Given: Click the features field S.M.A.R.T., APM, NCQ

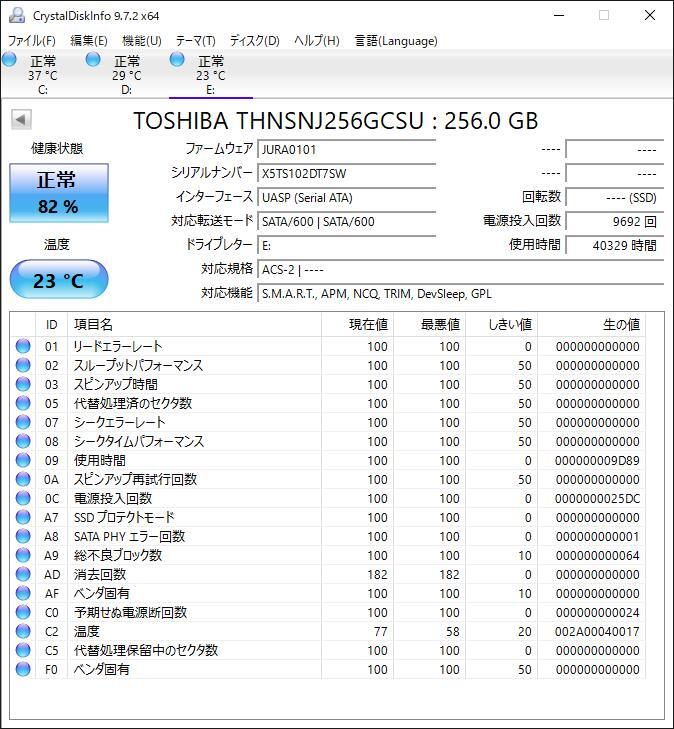Looking at the screenshot, I should coord(461,294).
